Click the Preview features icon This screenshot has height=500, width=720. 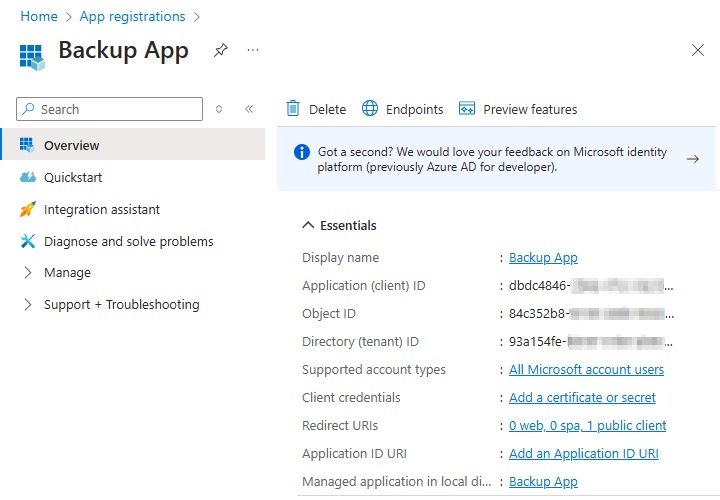pyautogui.click(x=467, y=109)
